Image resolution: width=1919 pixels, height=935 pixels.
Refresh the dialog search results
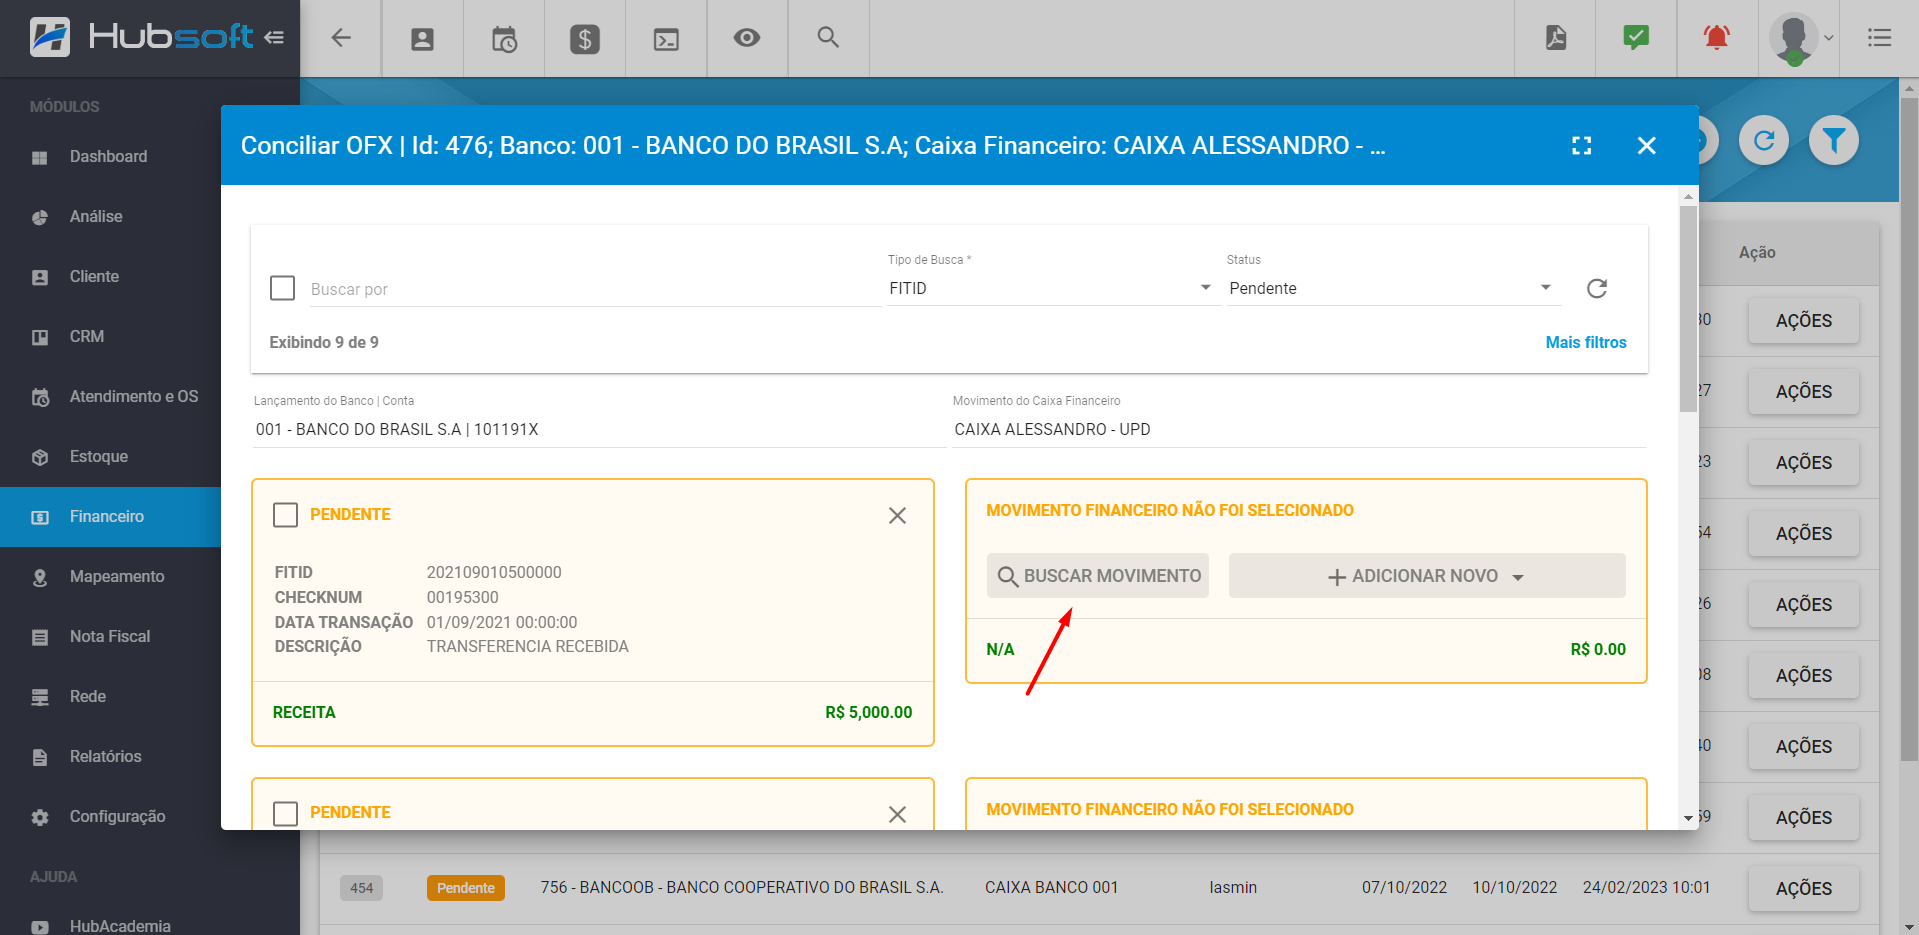(1597, 288)
